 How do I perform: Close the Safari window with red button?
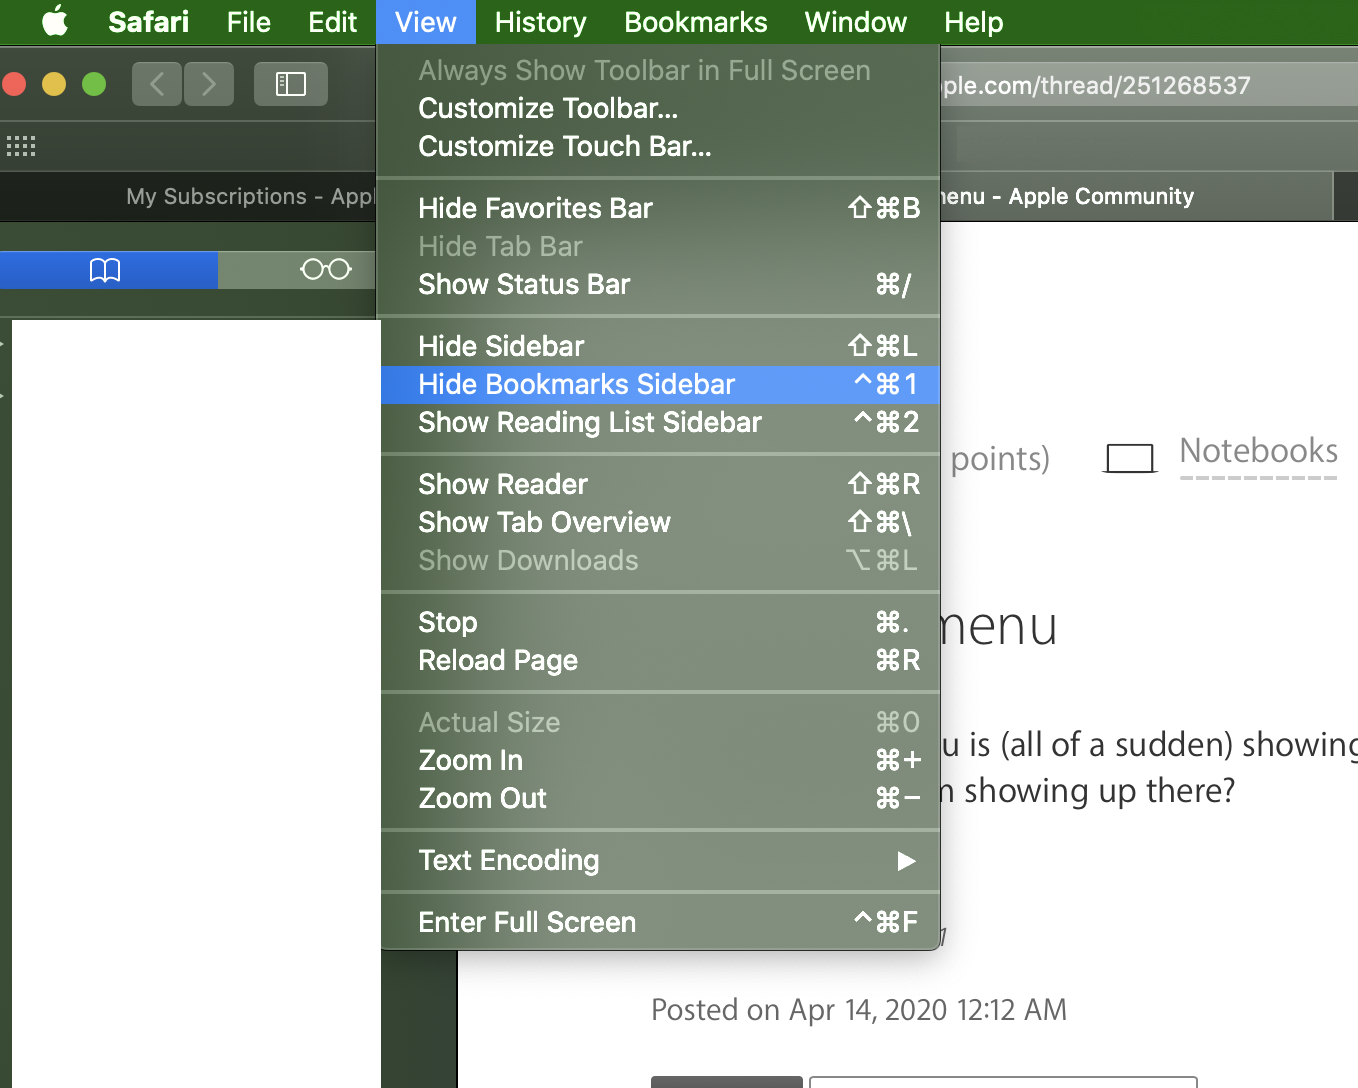(14, 84)
